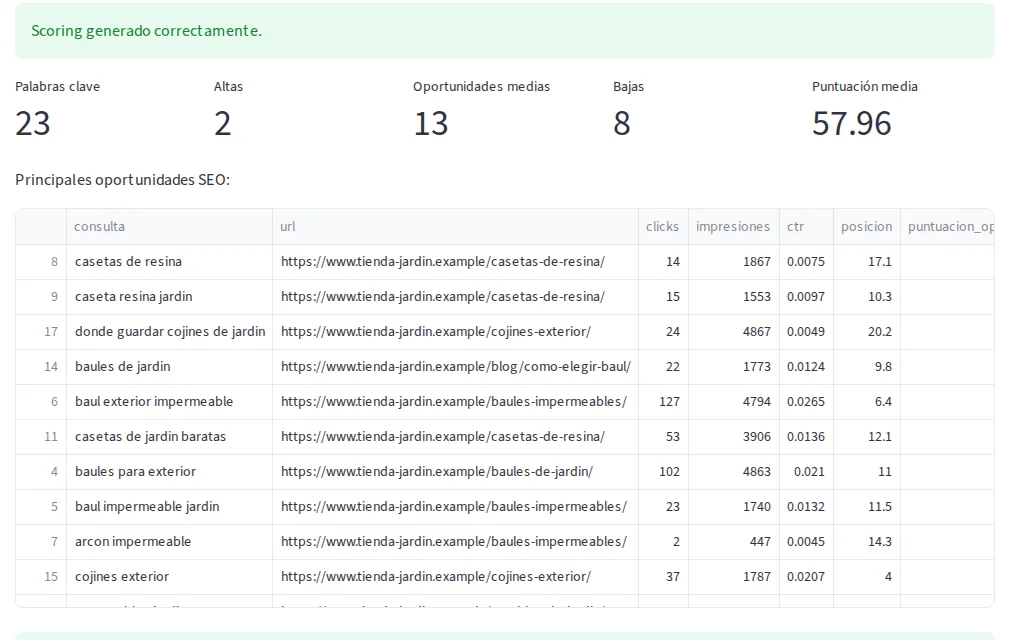Sort by the 'url' column header
Screen dimensions: 1020x640
click(455, 226)
